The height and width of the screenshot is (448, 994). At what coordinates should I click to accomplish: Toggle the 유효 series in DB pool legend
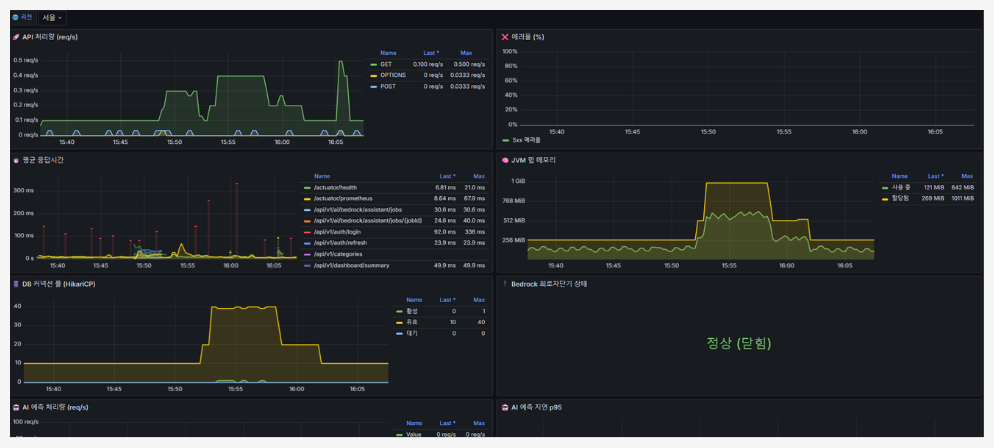411,322
